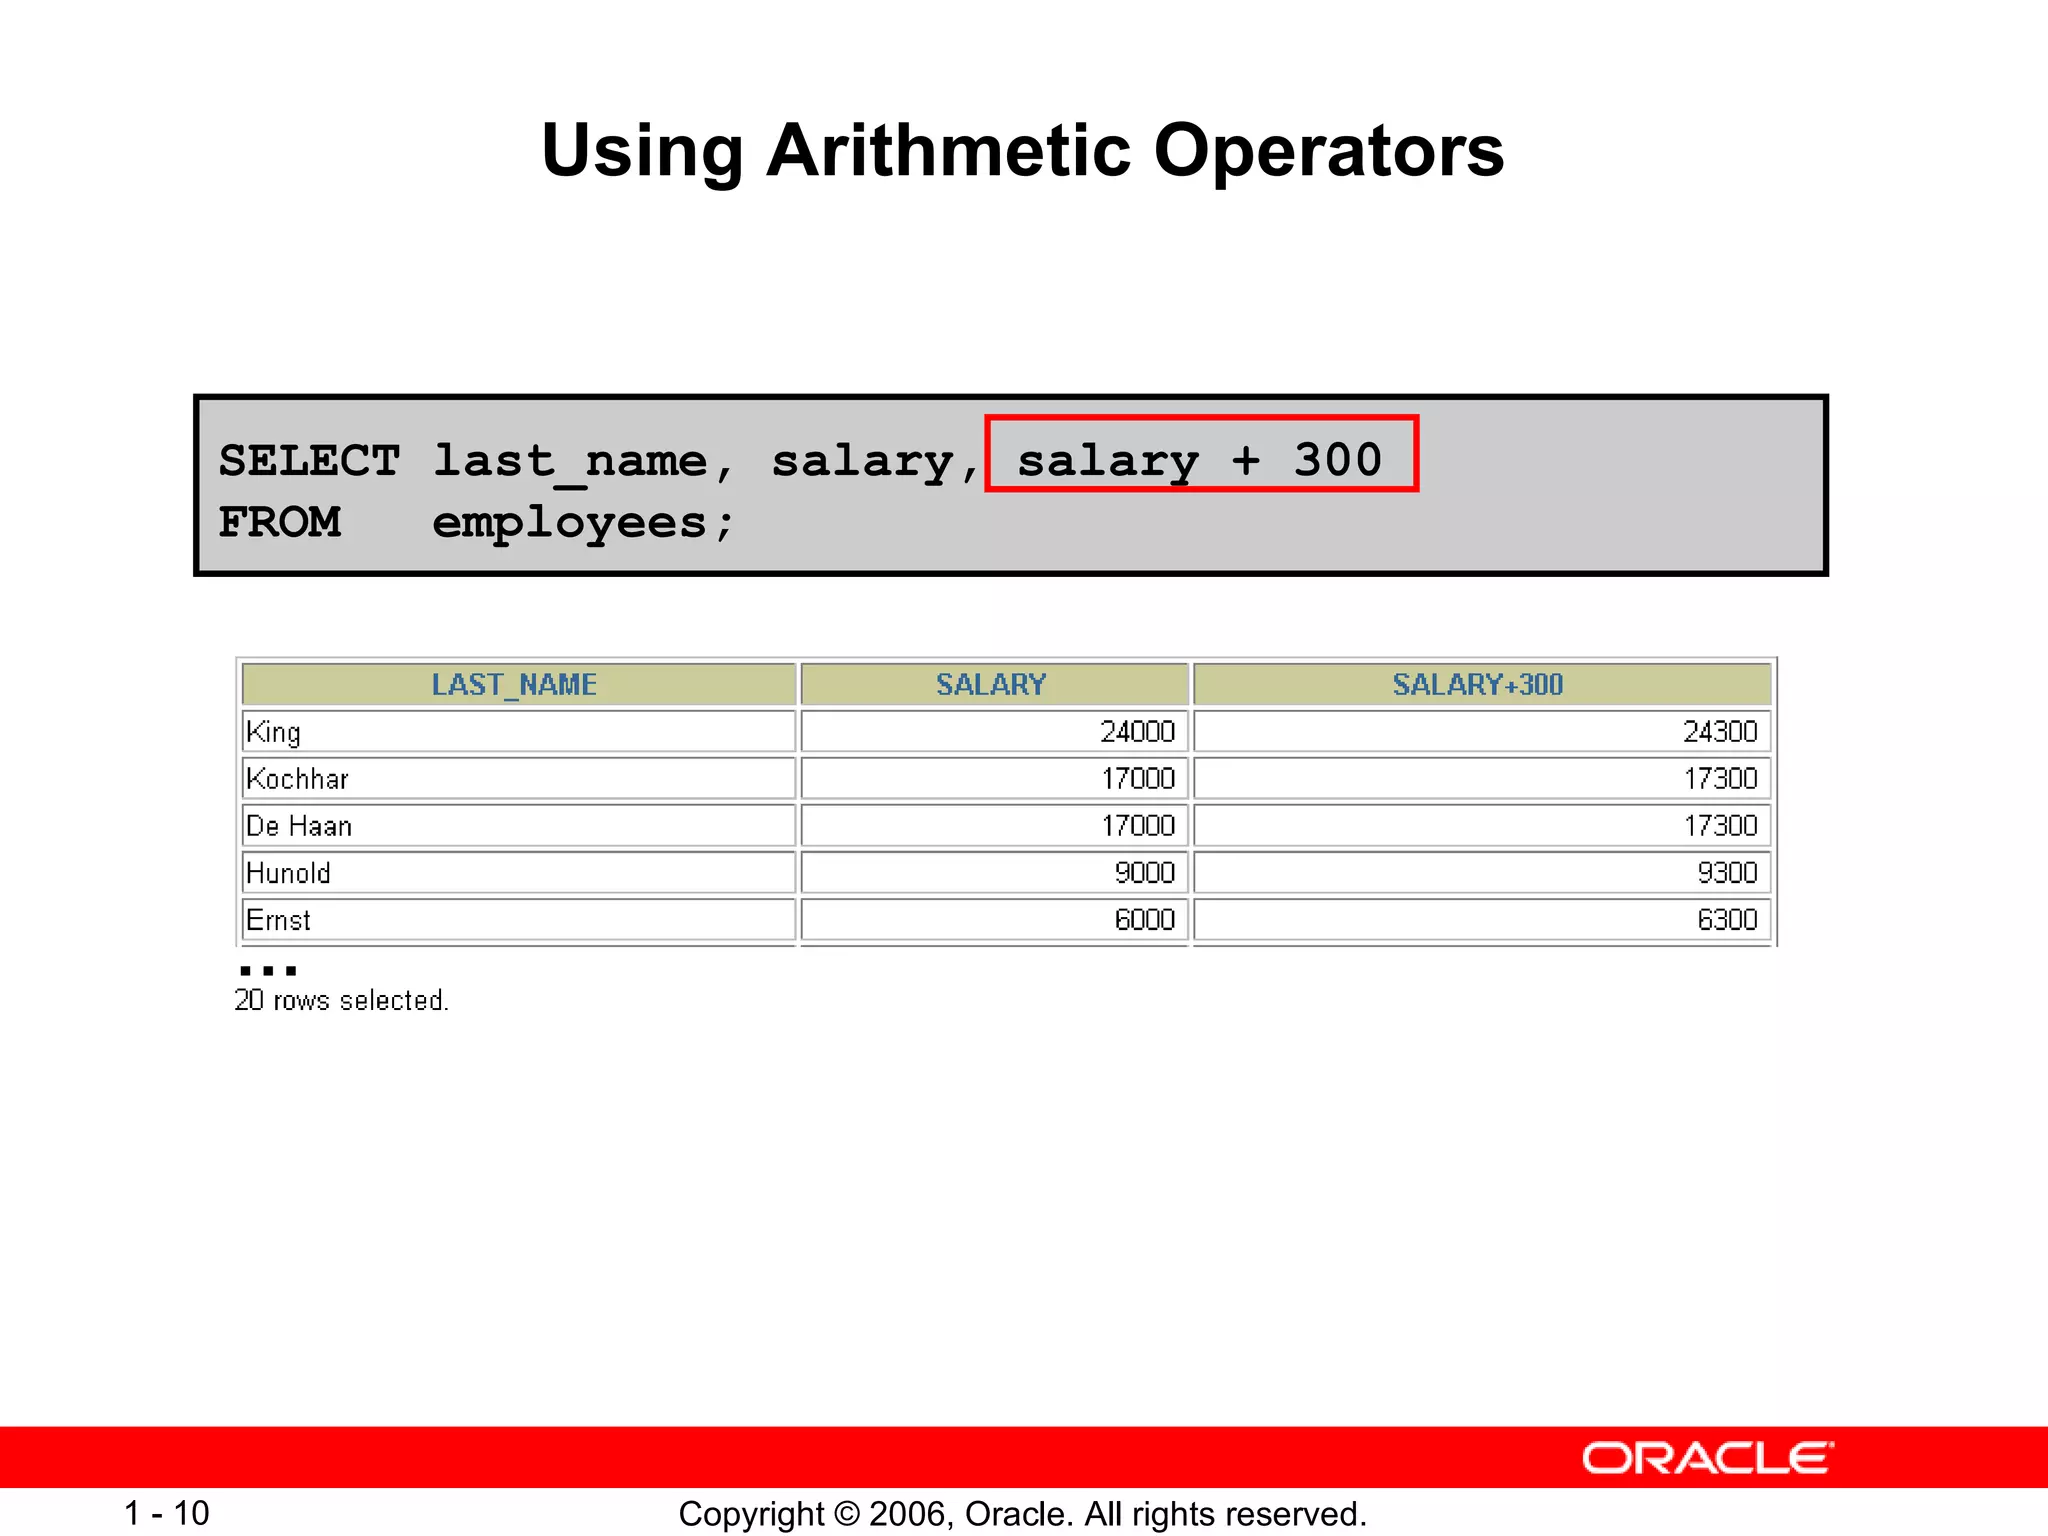This screenshot has height=1536, width=2048.
Task: Select the Kochhar name cell
Action: click(297, 779)
